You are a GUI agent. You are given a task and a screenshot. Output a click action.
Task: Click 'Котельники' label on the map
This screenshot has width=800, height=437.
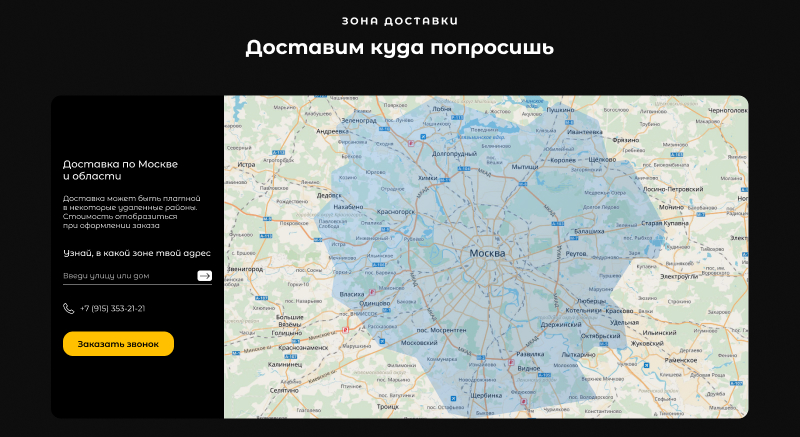coord(584,311)
